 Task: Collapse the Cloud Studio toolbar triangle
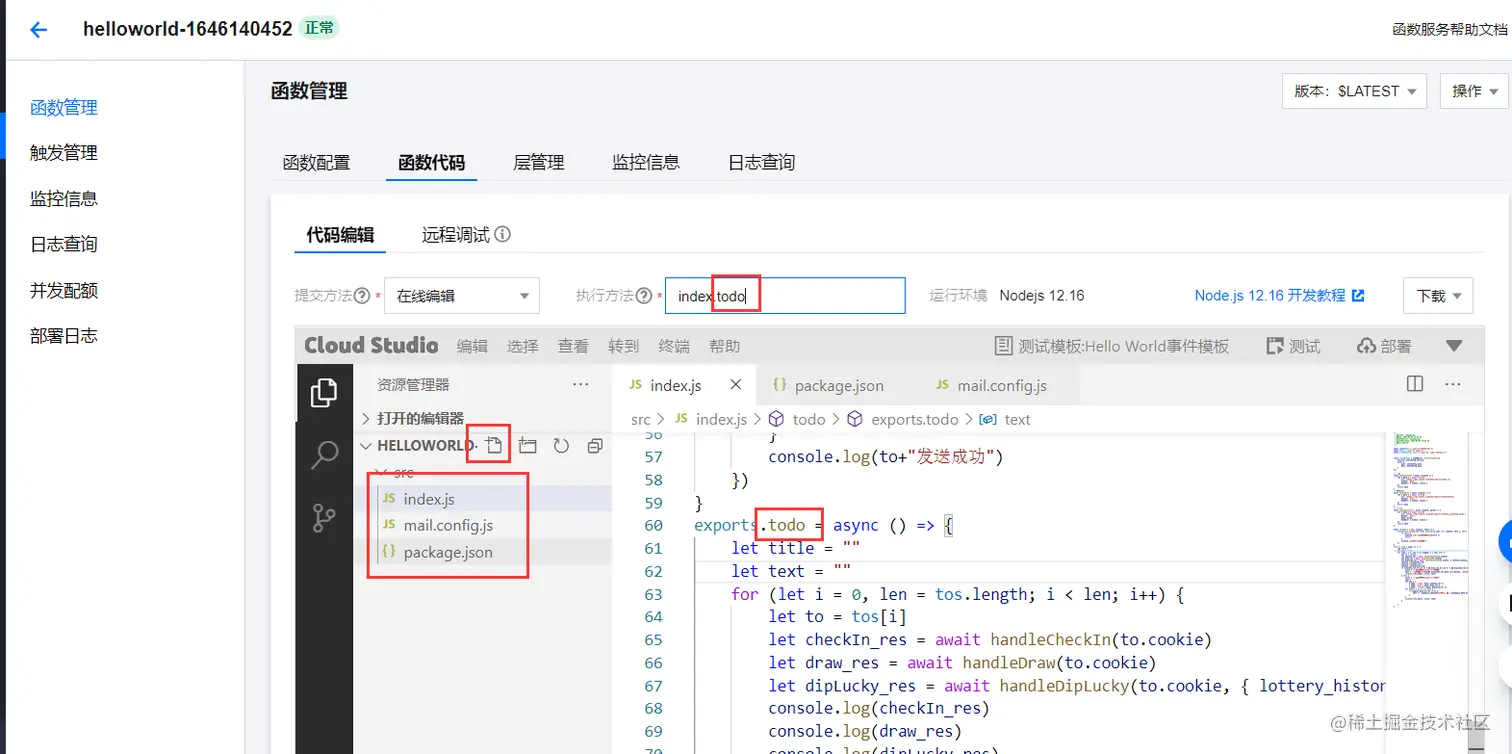pos(1454,346)
